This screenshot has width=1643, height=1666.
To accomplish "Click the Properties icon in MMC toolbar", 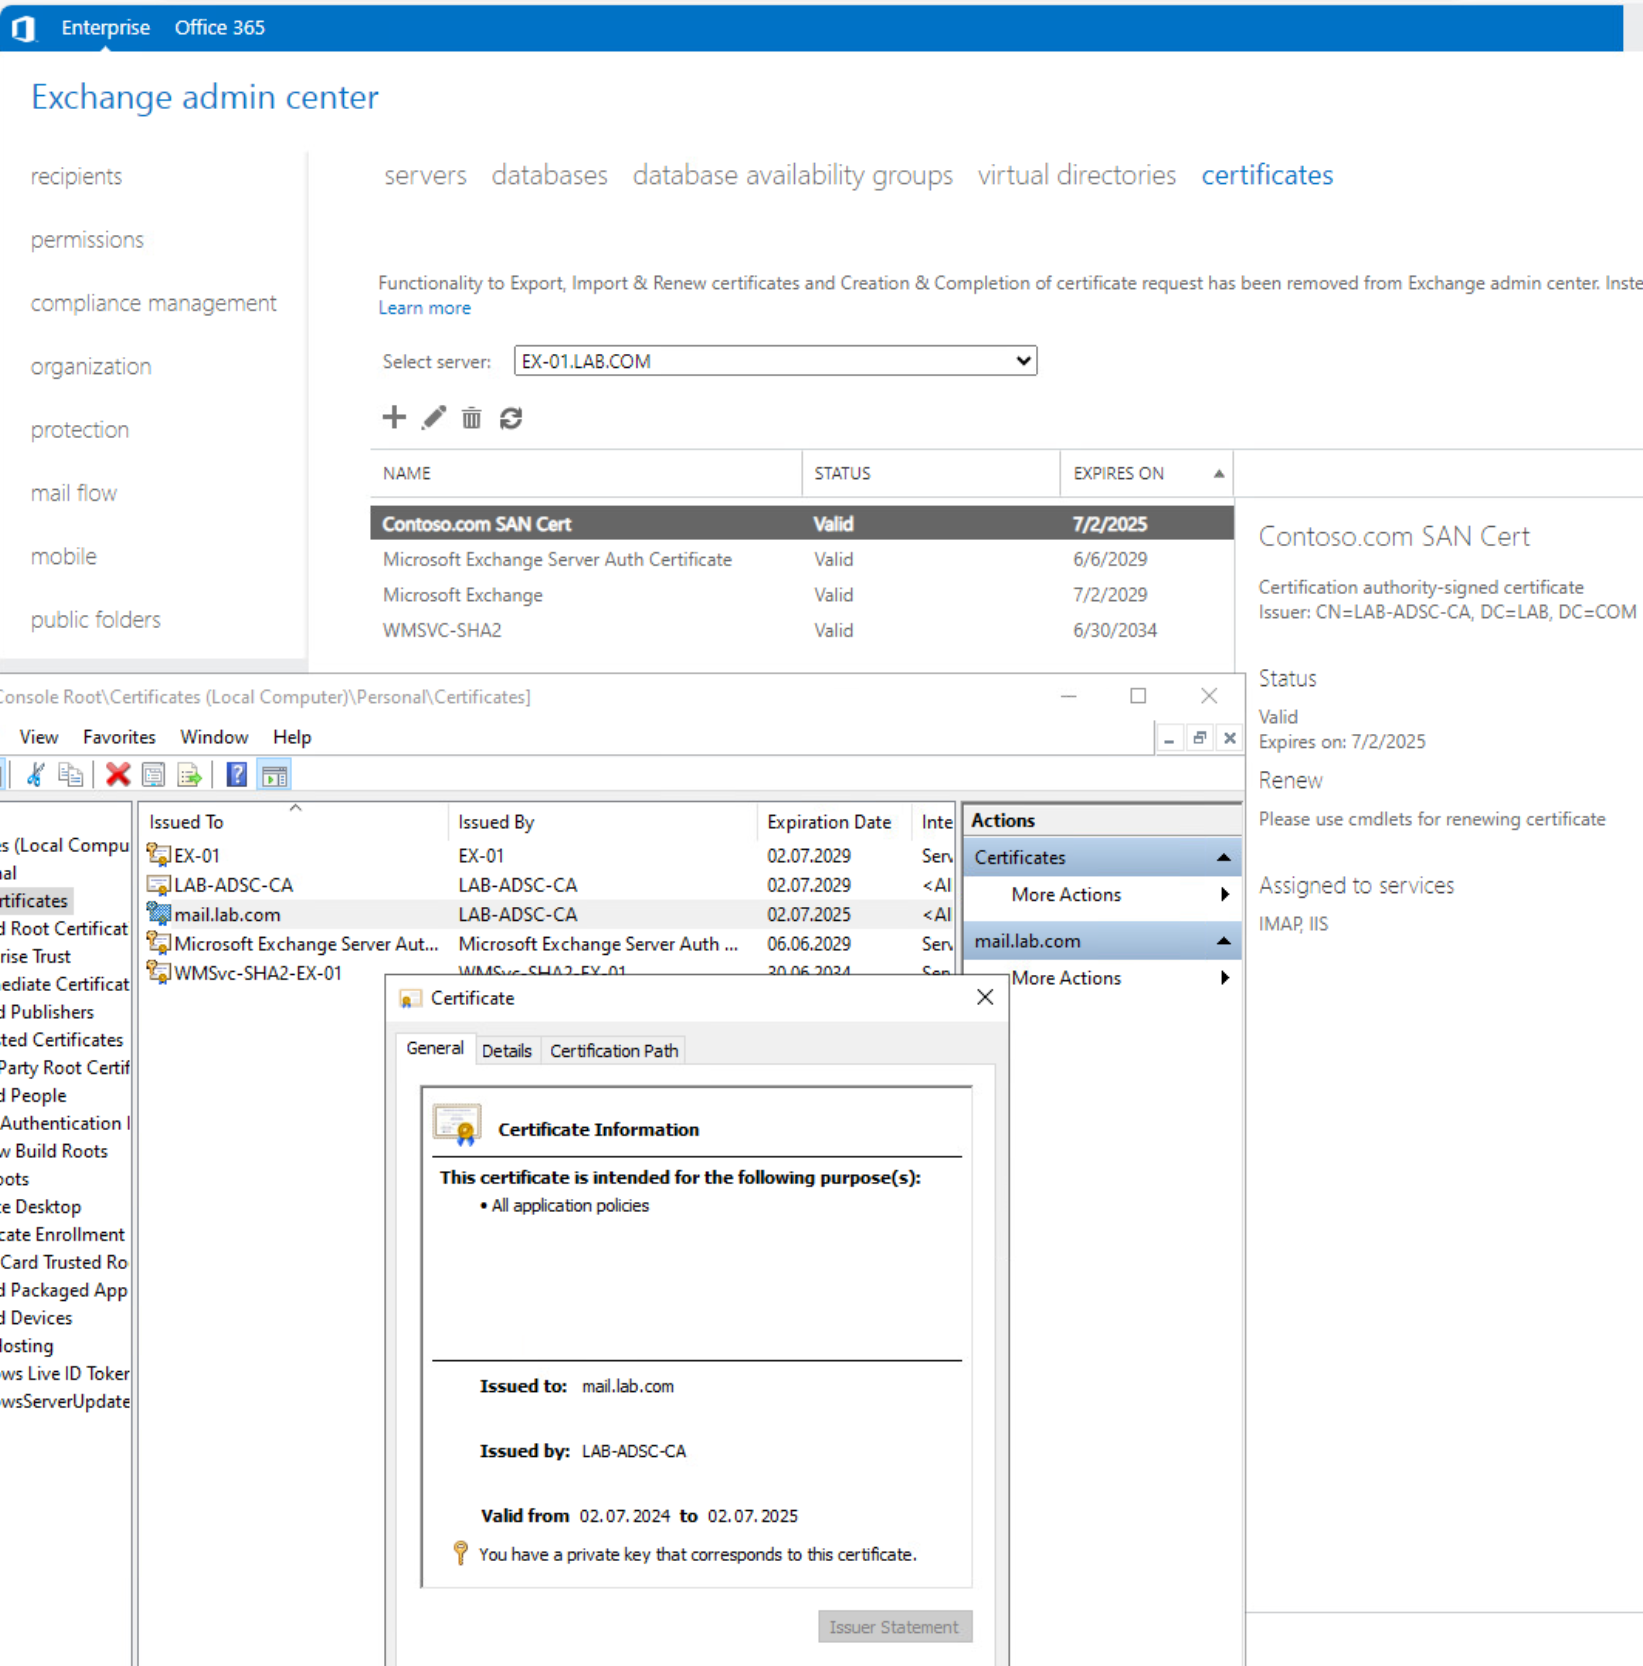I will tap(153, 775).
